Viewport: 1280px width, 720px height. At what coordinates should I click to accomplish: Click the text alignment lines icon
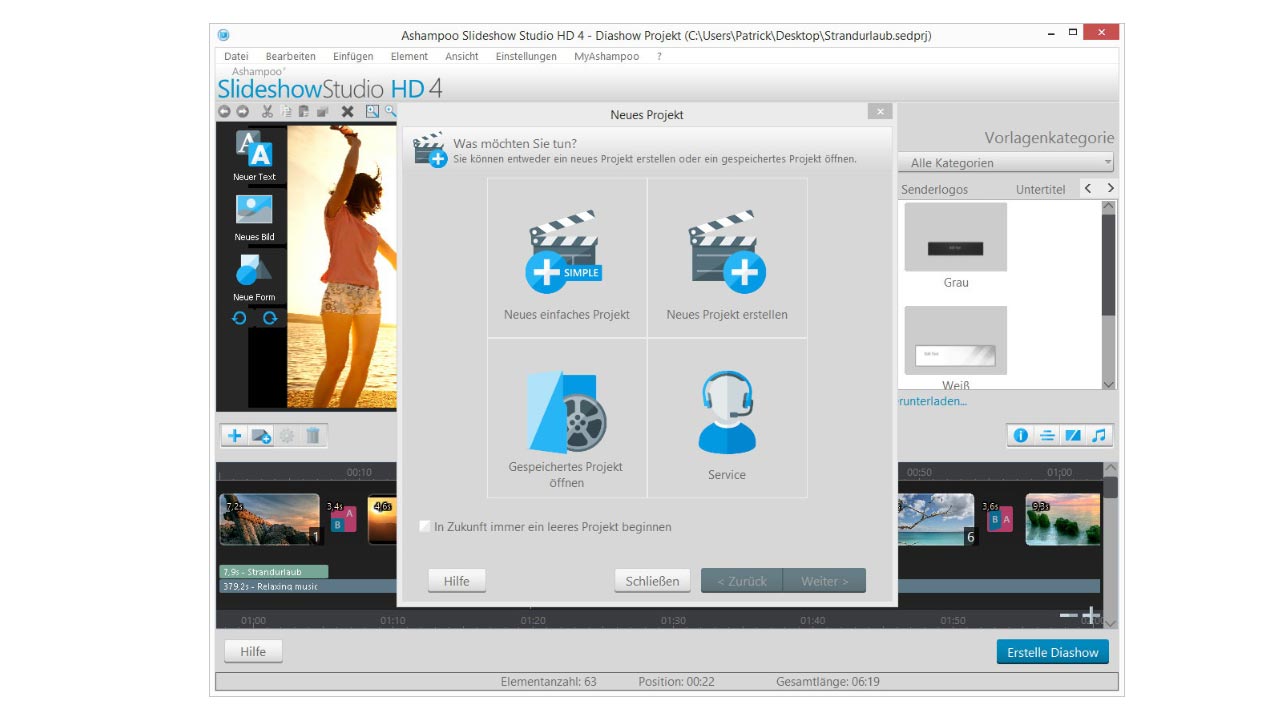coord(1047,435)
